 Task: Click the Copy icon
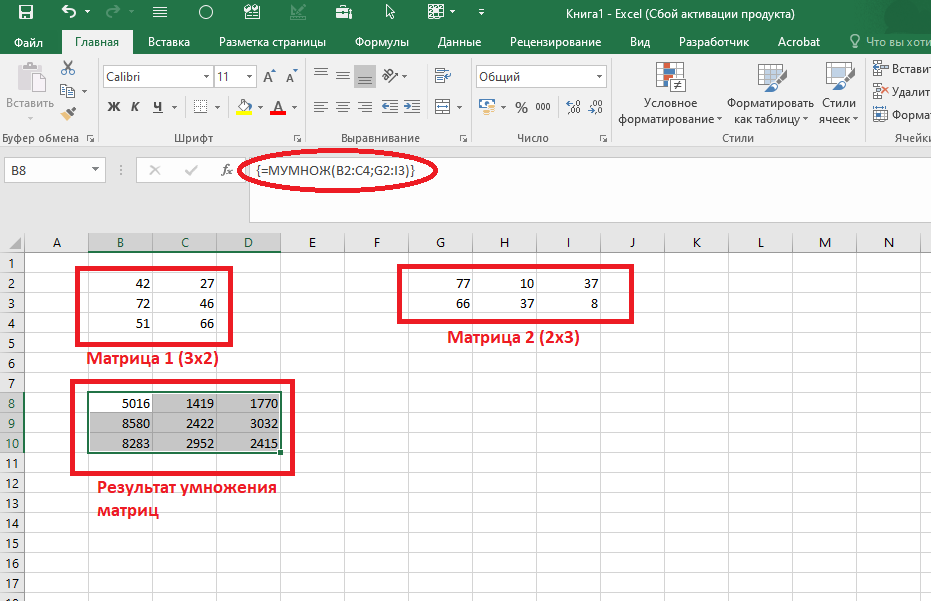[67, 91]
